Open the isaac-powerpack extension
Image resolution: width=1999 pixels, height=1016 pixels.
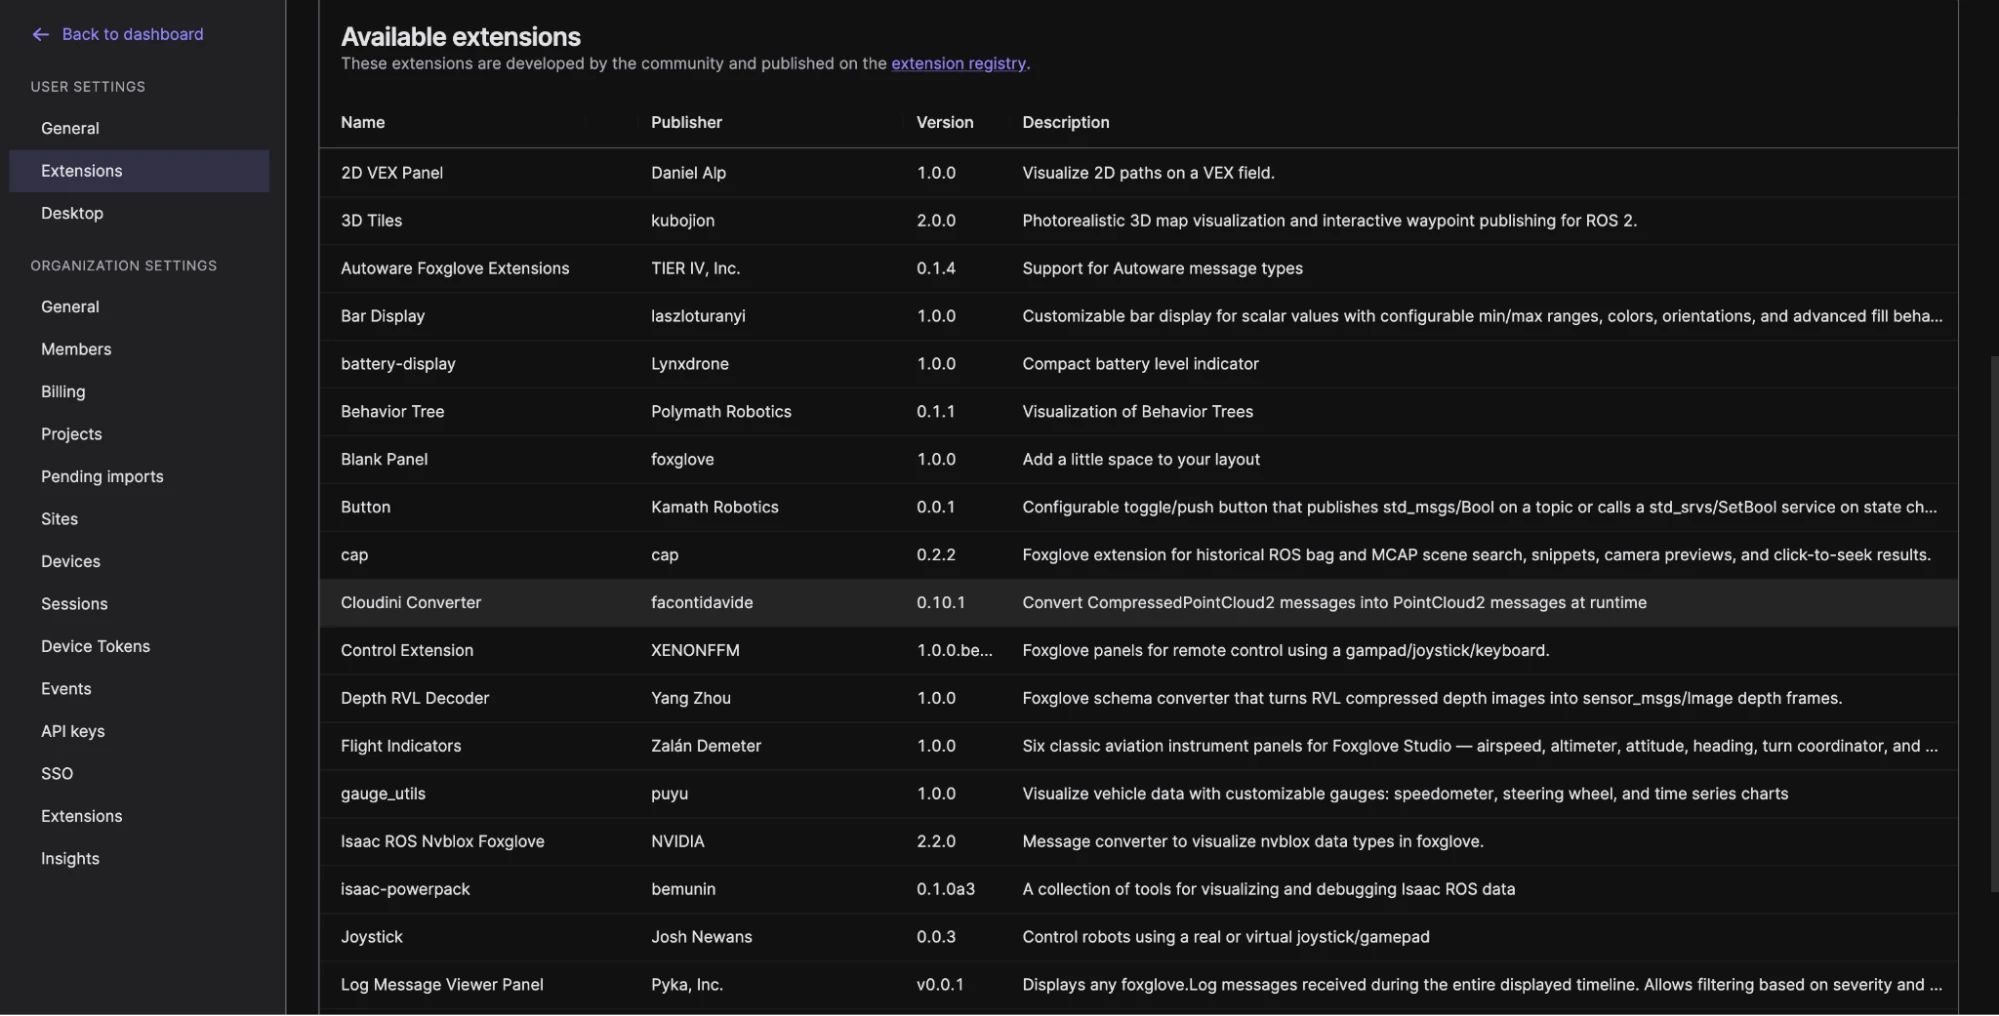click(x=1138, y=890)
